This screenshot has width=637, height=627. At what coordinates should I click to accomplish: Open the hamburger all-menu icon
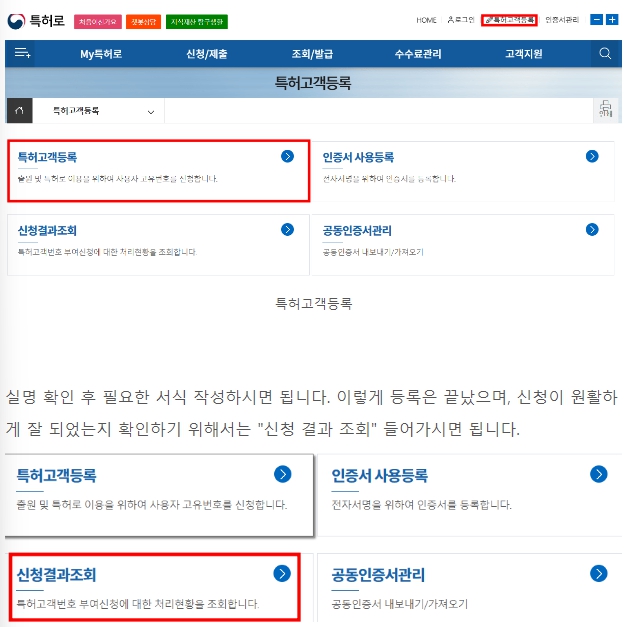[x=22, y=53]
